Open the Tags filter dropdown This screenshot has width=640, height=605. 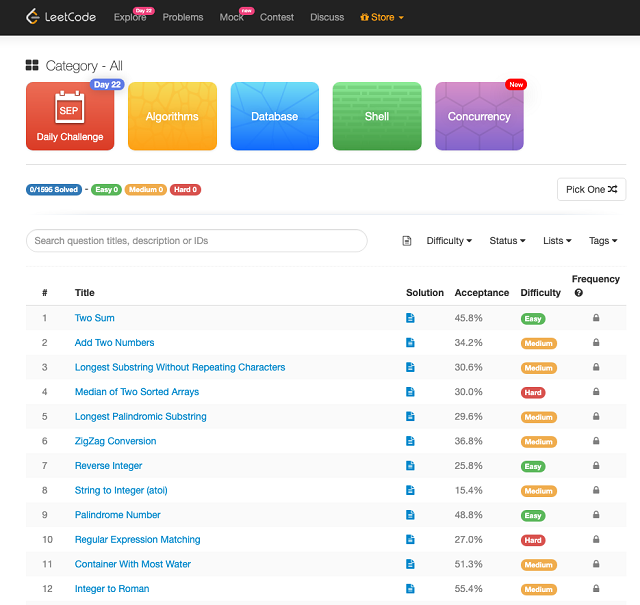pos(603,241)
